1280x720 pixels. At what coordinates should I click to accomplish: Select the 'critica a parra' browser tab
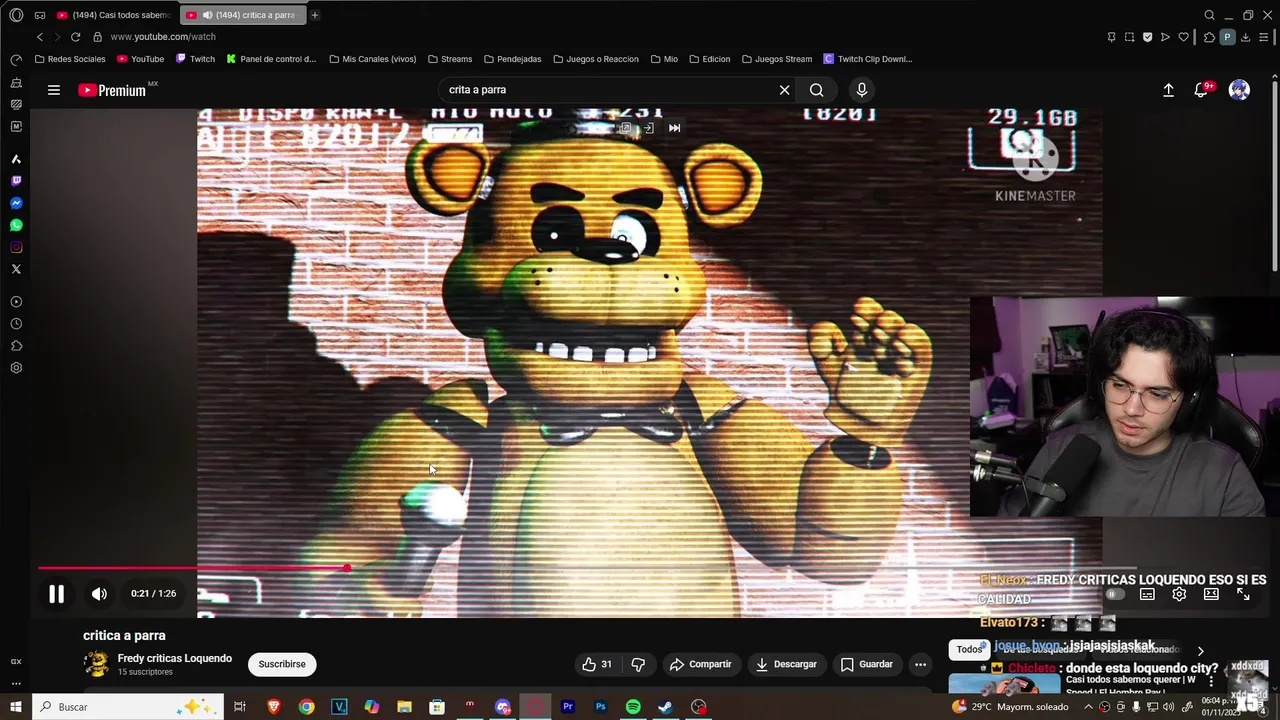point(243,15)
